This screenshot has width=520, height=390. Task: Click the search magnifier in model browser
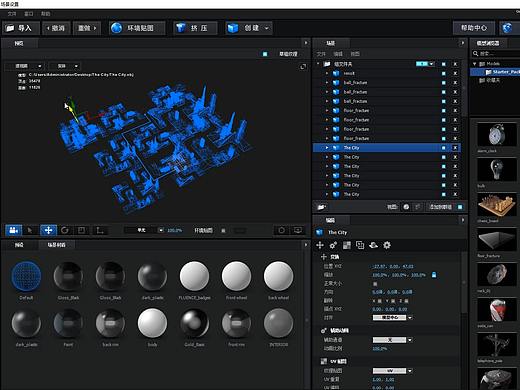click(475, 53)
